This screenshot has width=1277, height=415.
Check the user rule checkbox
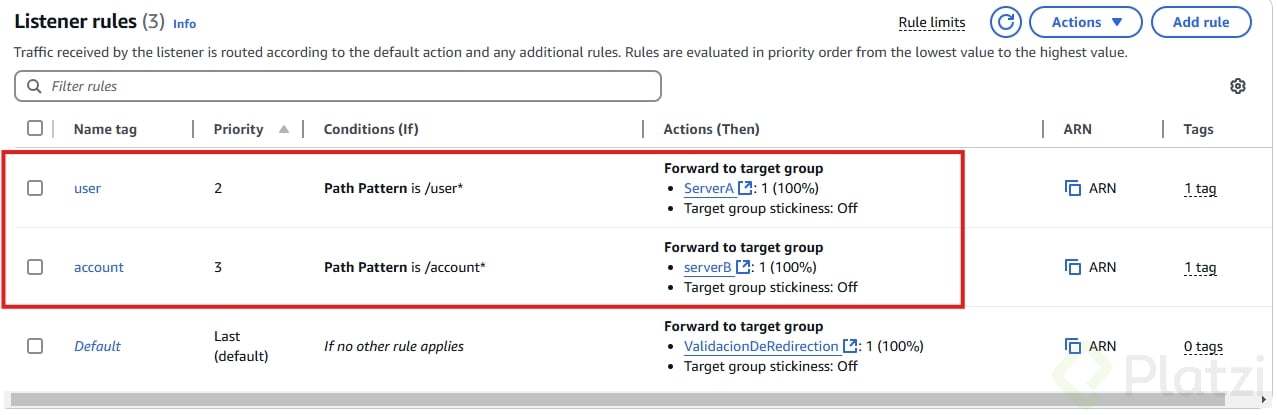click(x=35, y=188)
